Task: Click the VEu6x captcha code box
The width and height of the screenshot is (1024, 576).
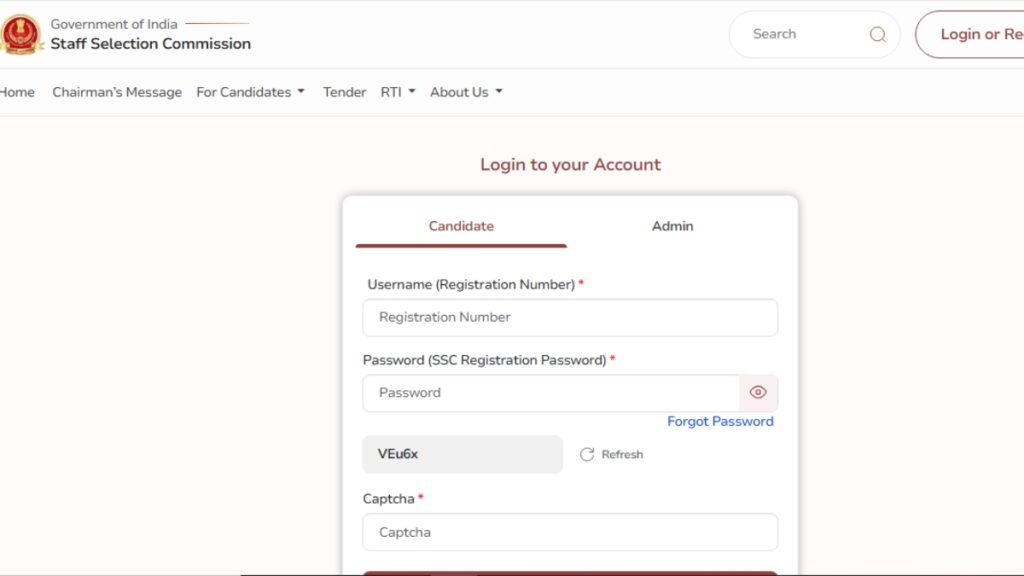Action: (462, 454)
